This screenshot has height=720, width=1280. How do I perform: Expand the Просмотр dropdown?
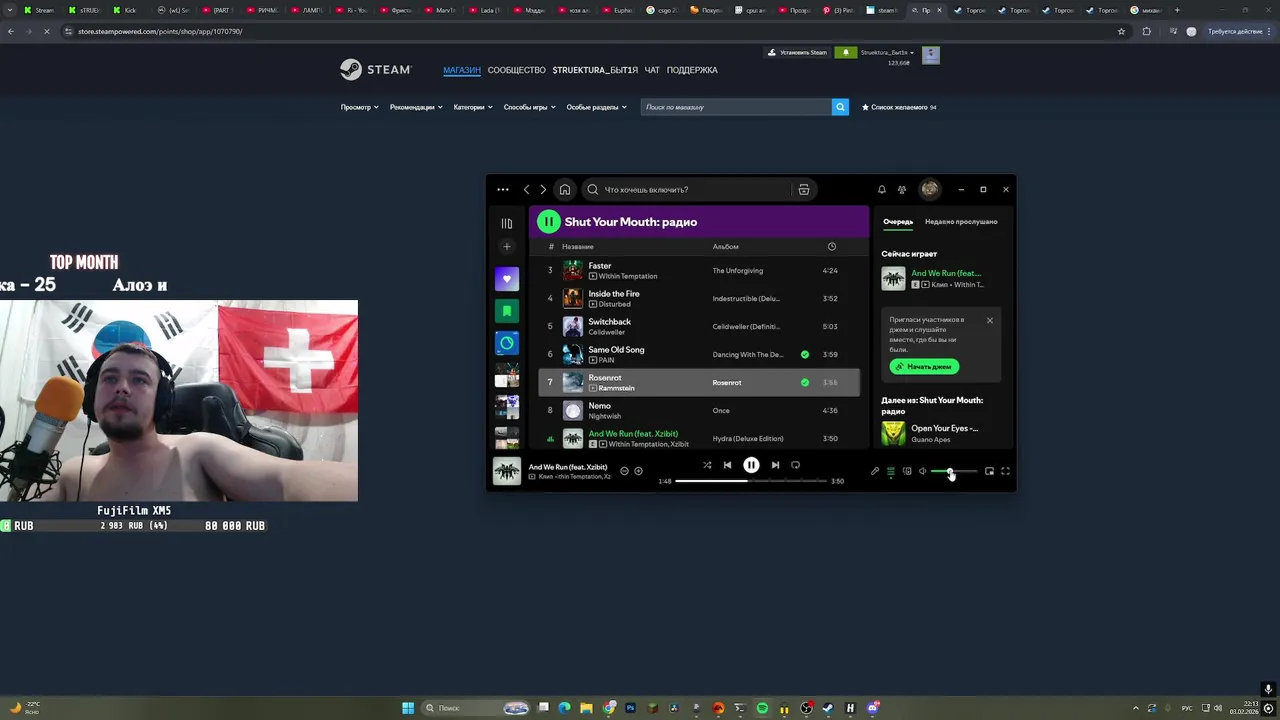tap(359, 107)
